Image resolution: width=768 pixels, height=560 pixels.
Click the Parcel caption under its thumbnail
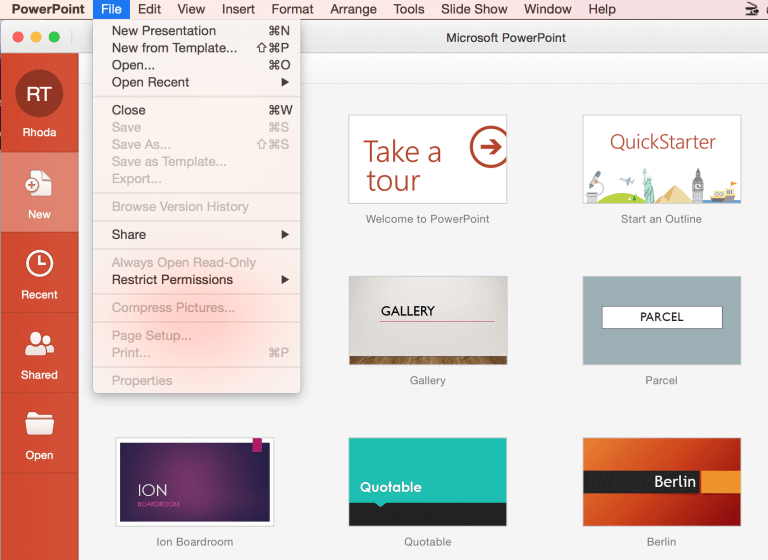661,380
